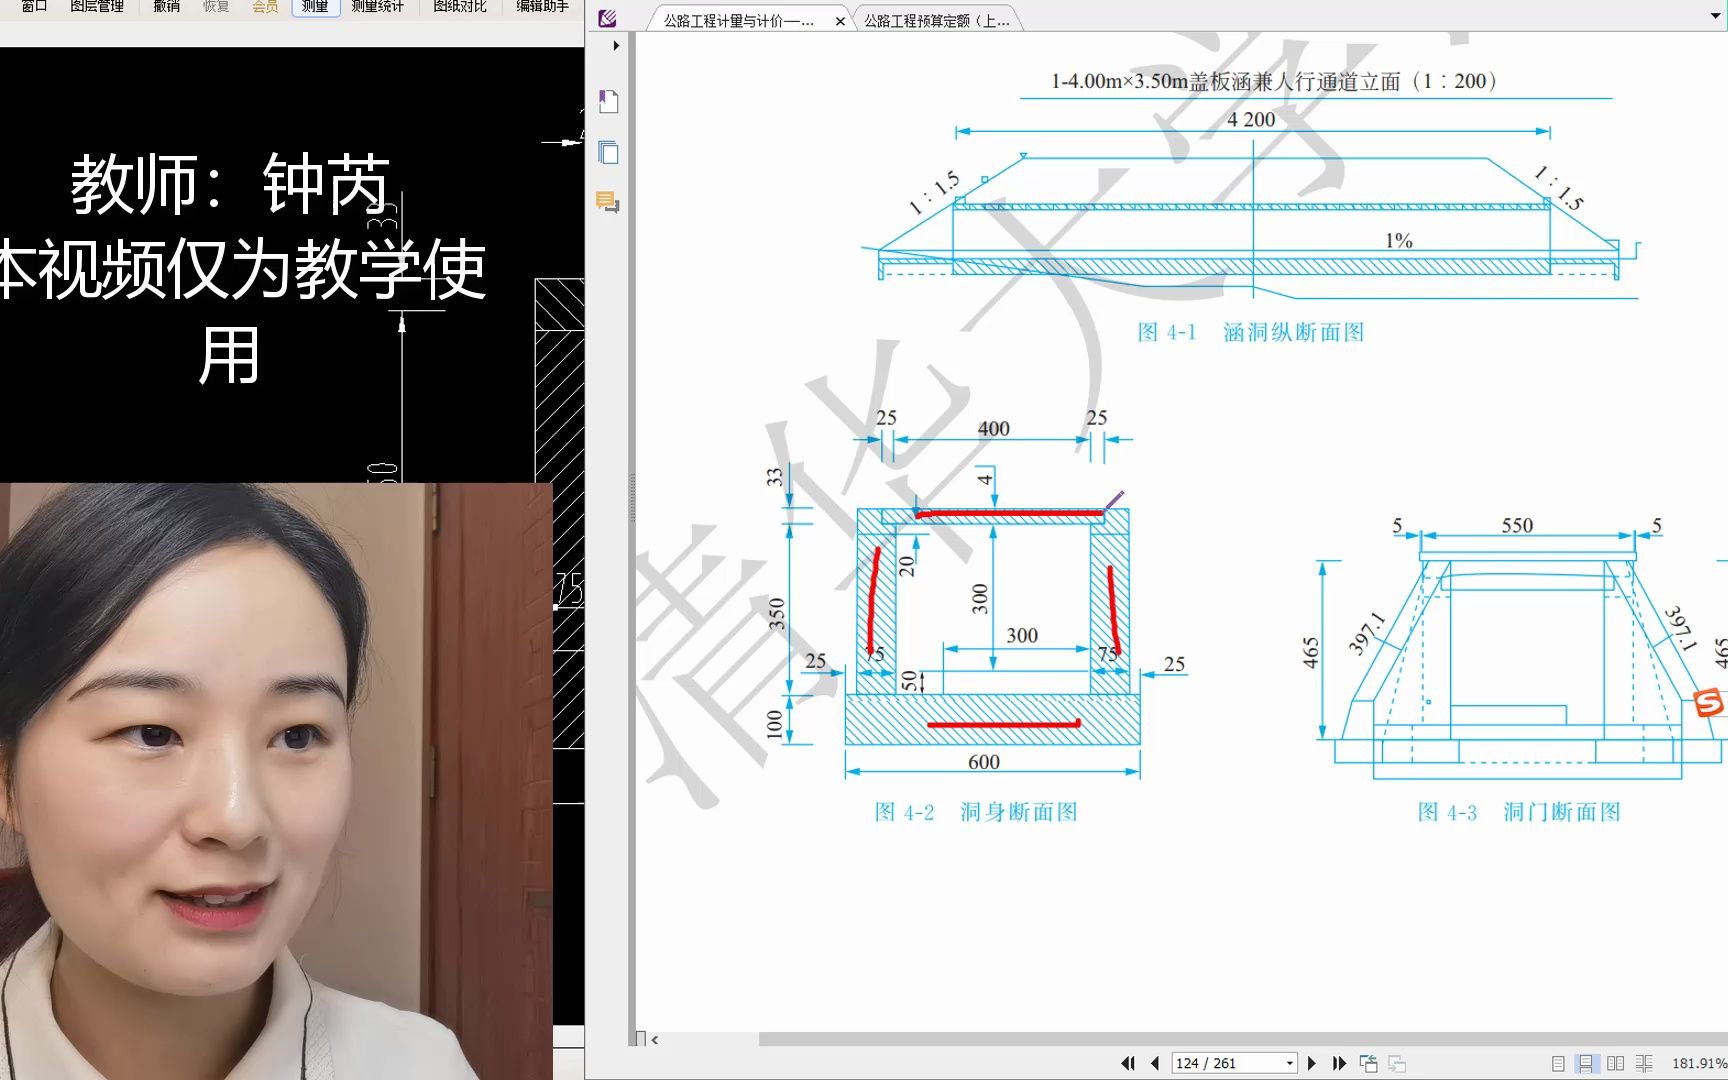
Task: Close the 公路工程计量与计价 tab
Action: coord(840,20)
